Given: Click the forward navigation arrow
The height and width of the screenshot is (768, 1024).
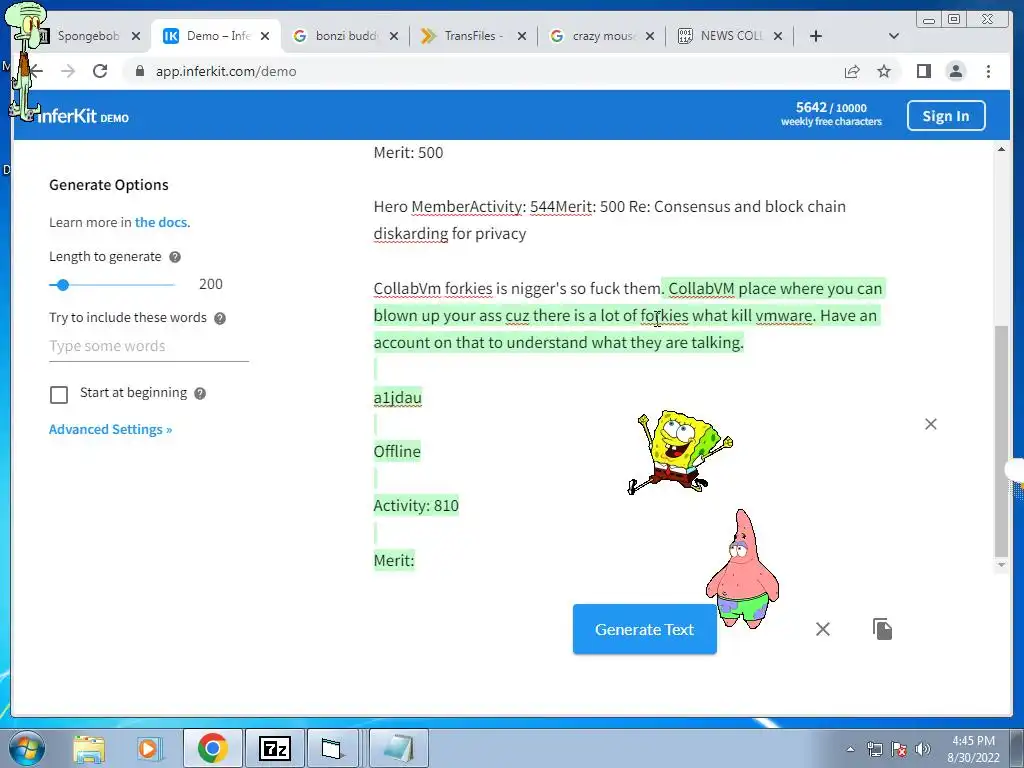Looking at the screenshot, I should click(x=68, y=71).
